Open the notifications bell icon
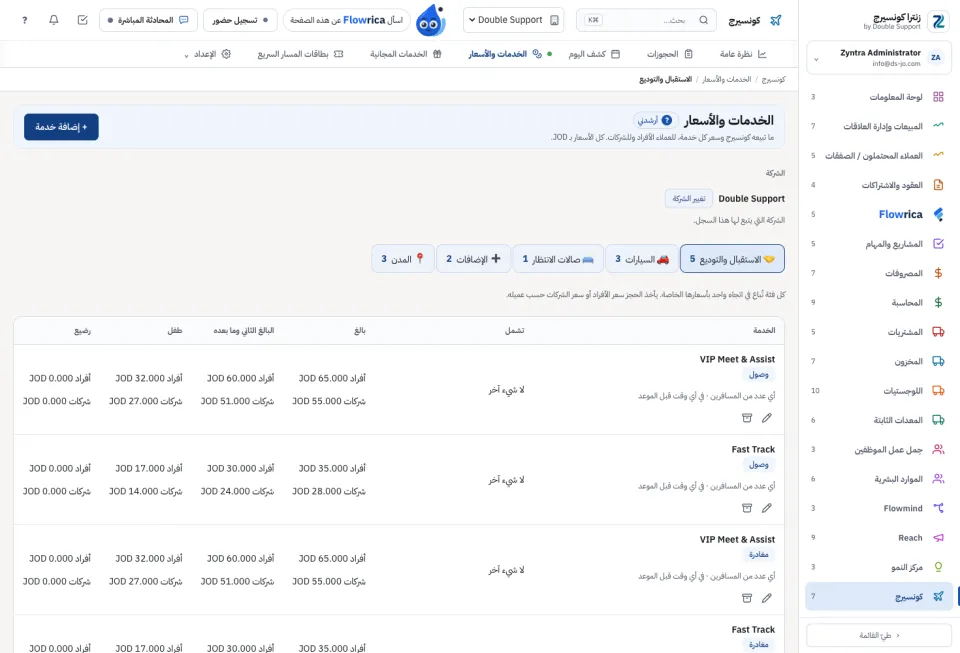 tap(54, 20)
